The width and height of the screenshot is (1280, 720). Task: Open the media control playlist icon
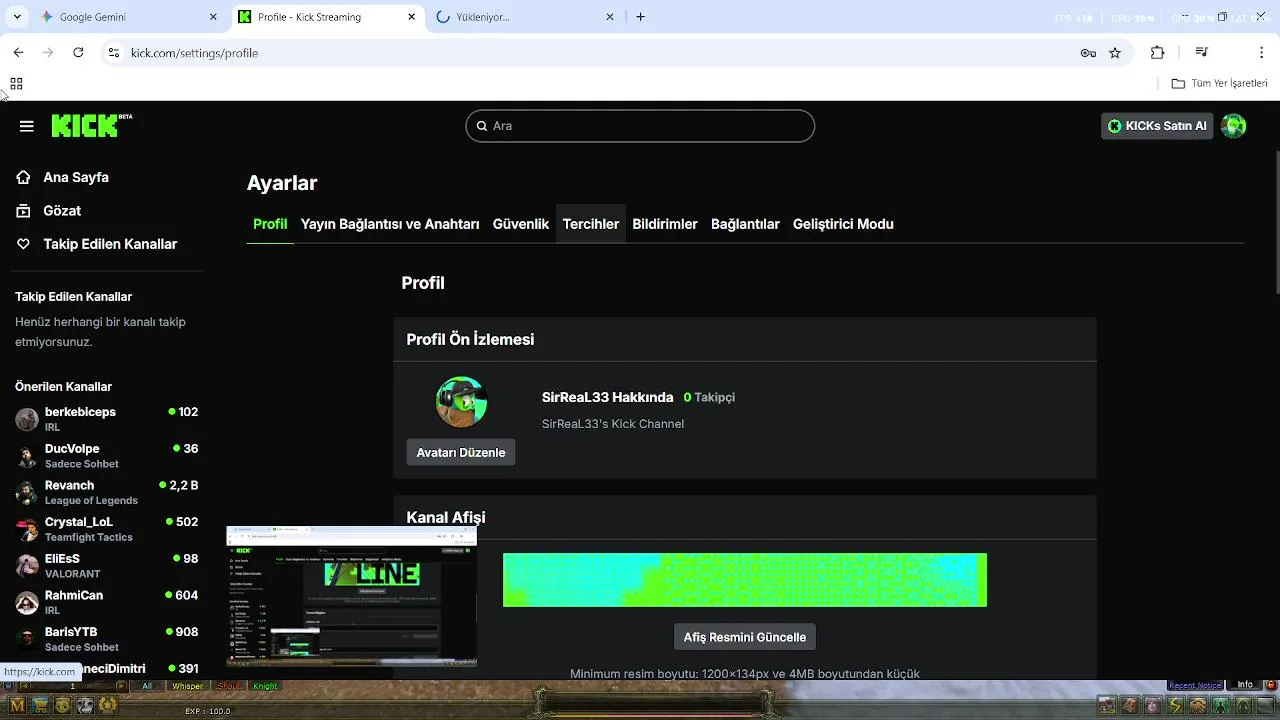pyautogui.click(x=1202, y=52)
